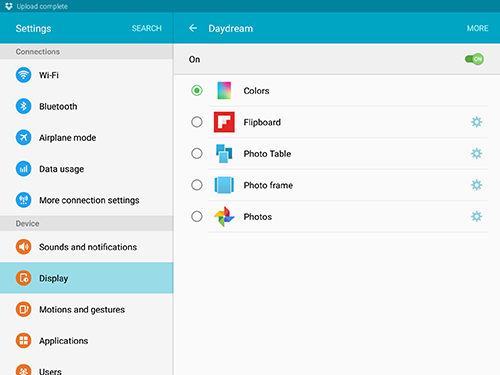Image resolution: width=500 pixels, height=375 pixels.
Task: Open Photos daydream settings gear
Action: click(x=476, y=216)
